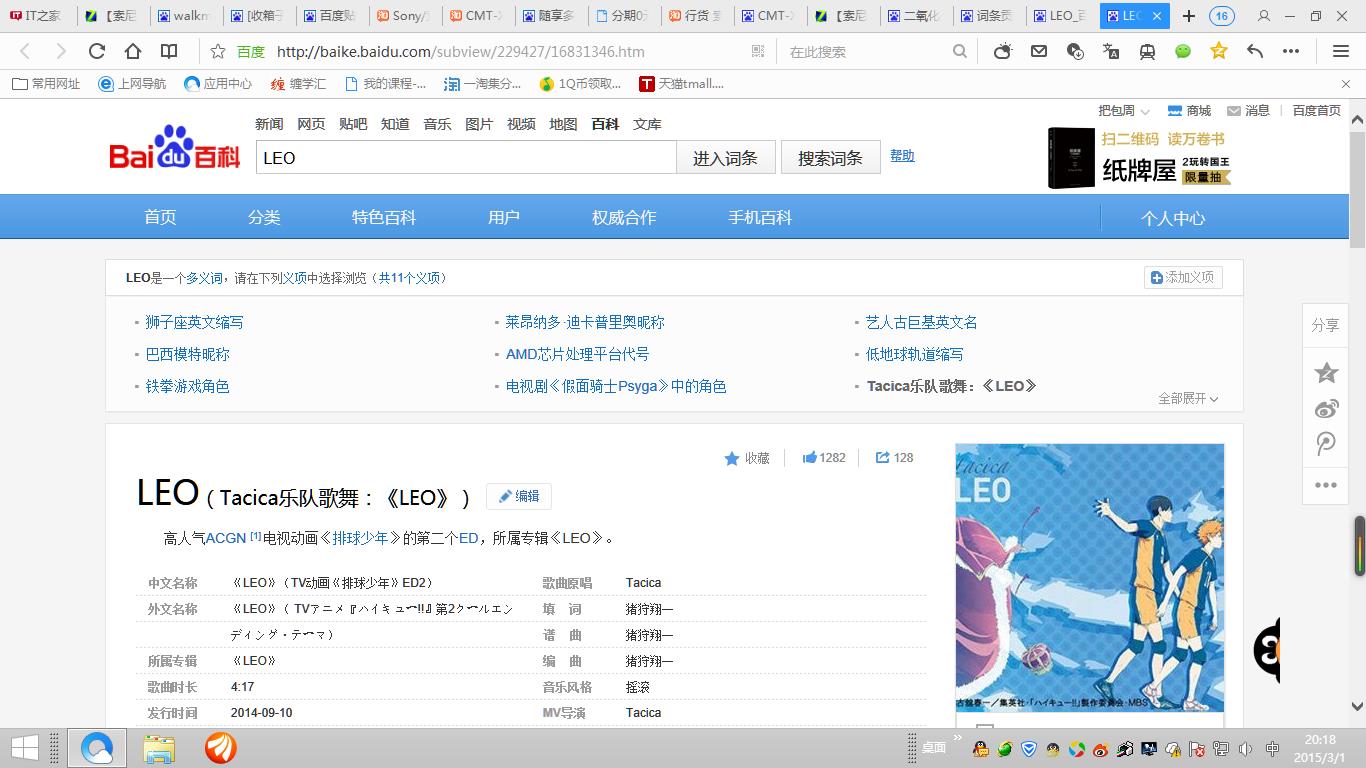
Task: Open the 低地球轨道缩写 link
Action: (x=914, y=354)
